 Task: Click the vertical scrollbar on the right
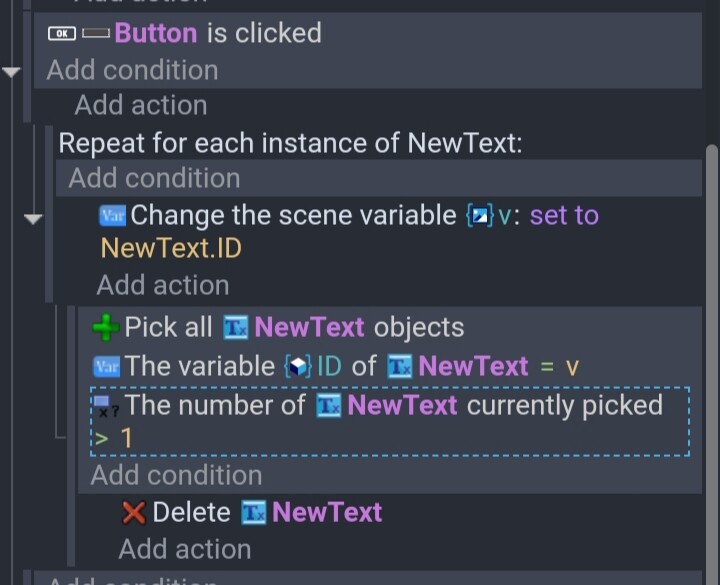click(712, 363)
